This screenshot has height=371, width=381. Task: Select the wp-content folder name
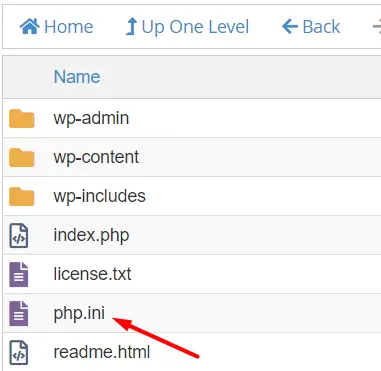pos(96,157)
